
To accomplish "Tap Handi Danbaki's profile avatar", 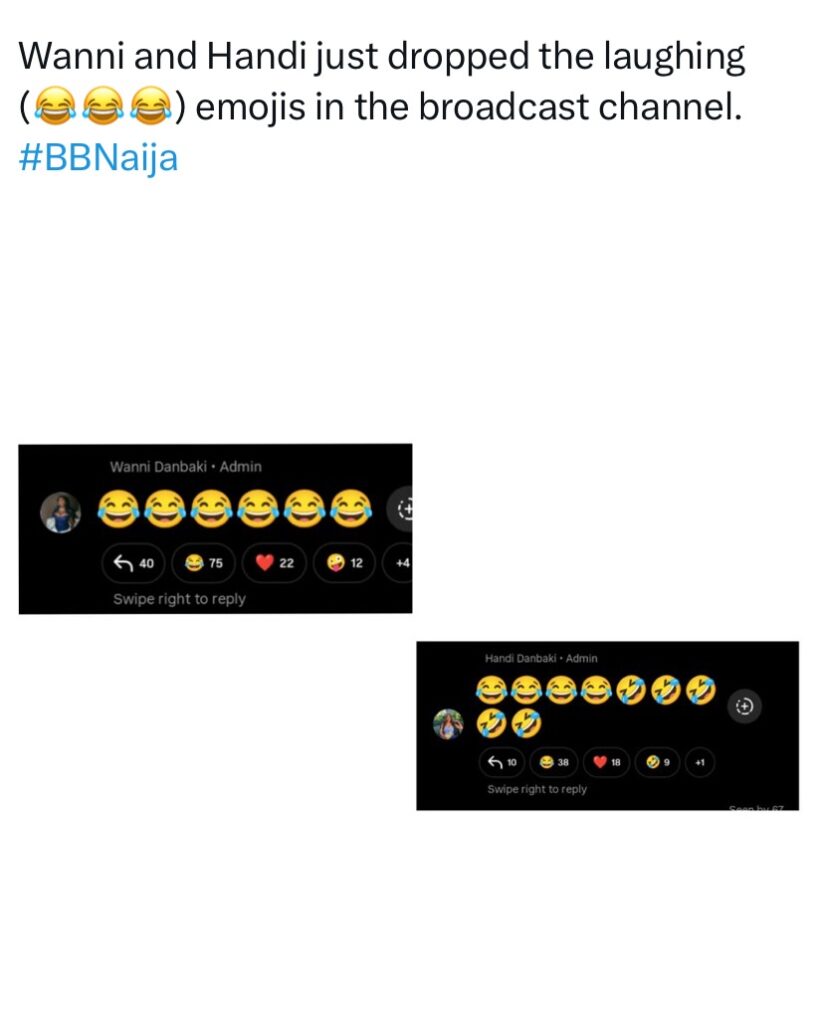I will click(x=449, y=724).
